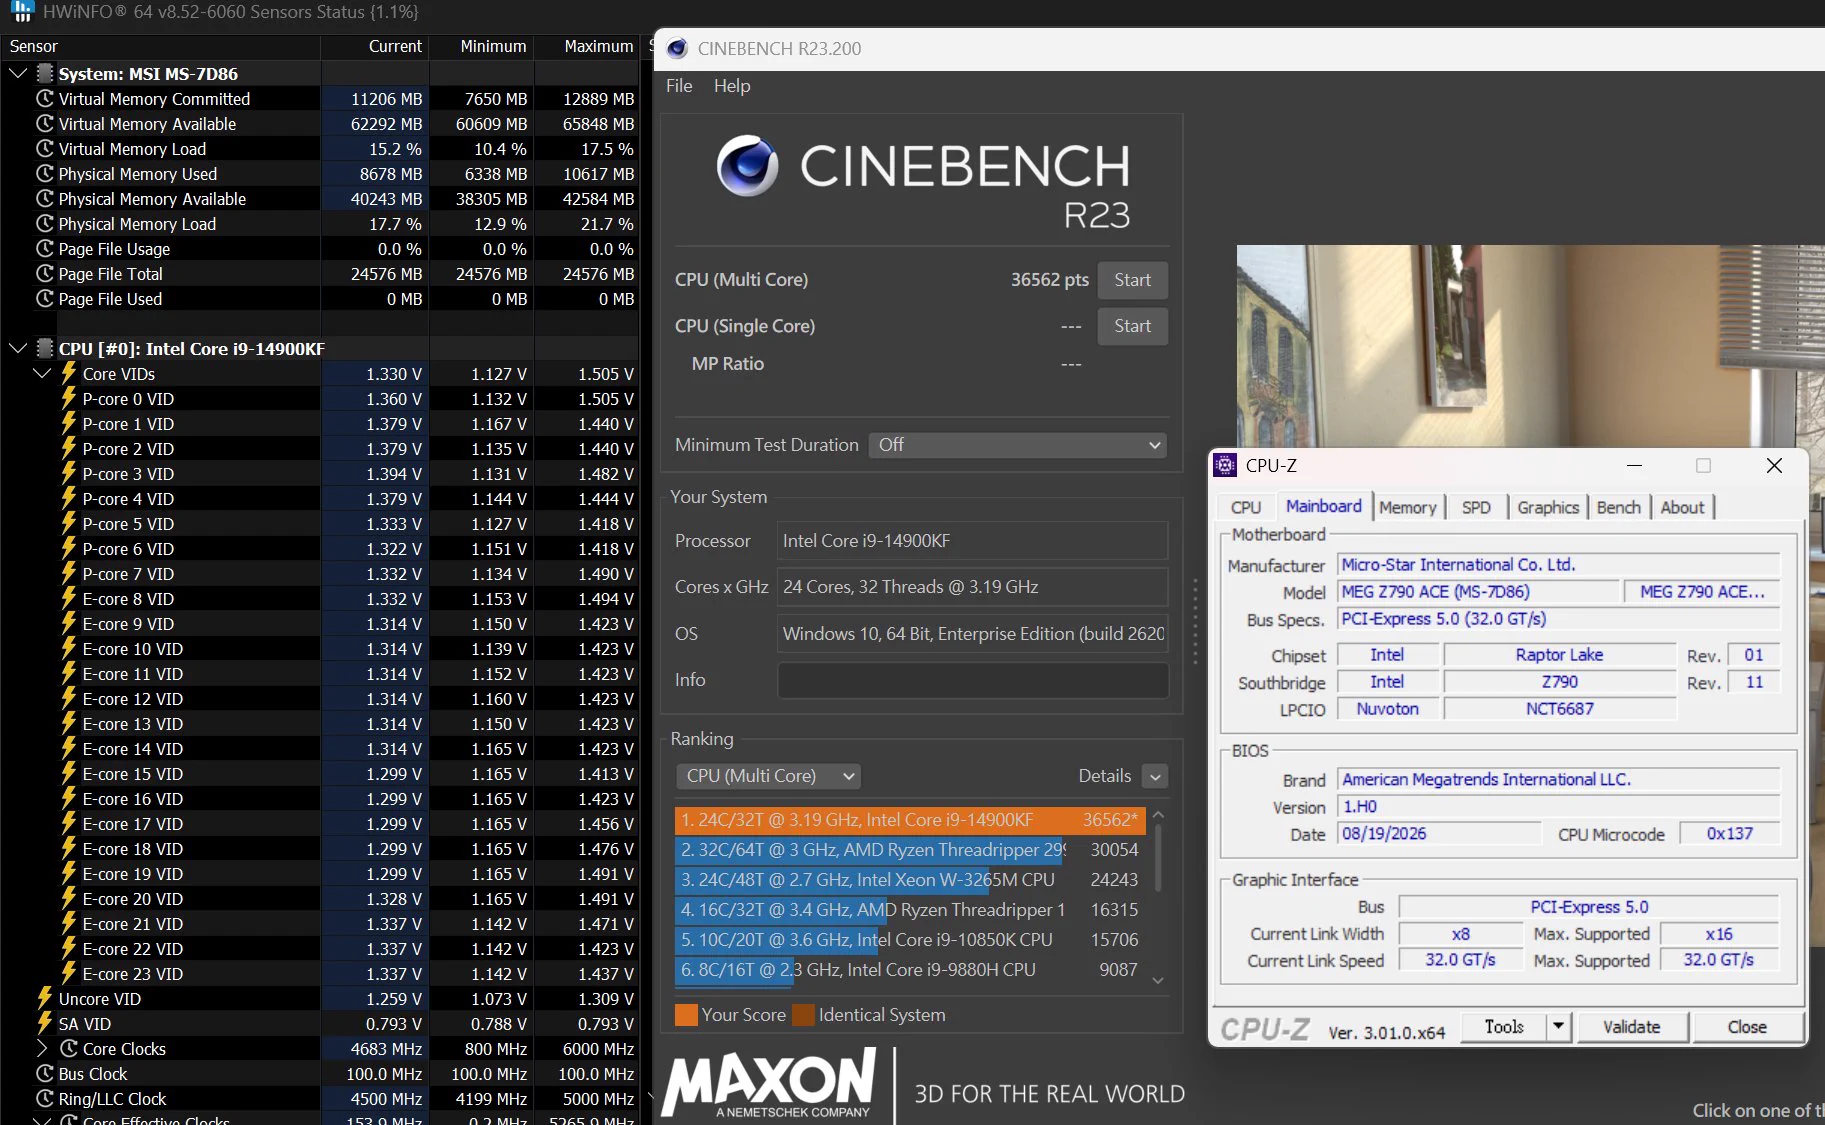The width and height of the screenshot is (1825, 1125).
Task: Start the CPU (Single Core) benchmark
Action: tap(1133, 326)
